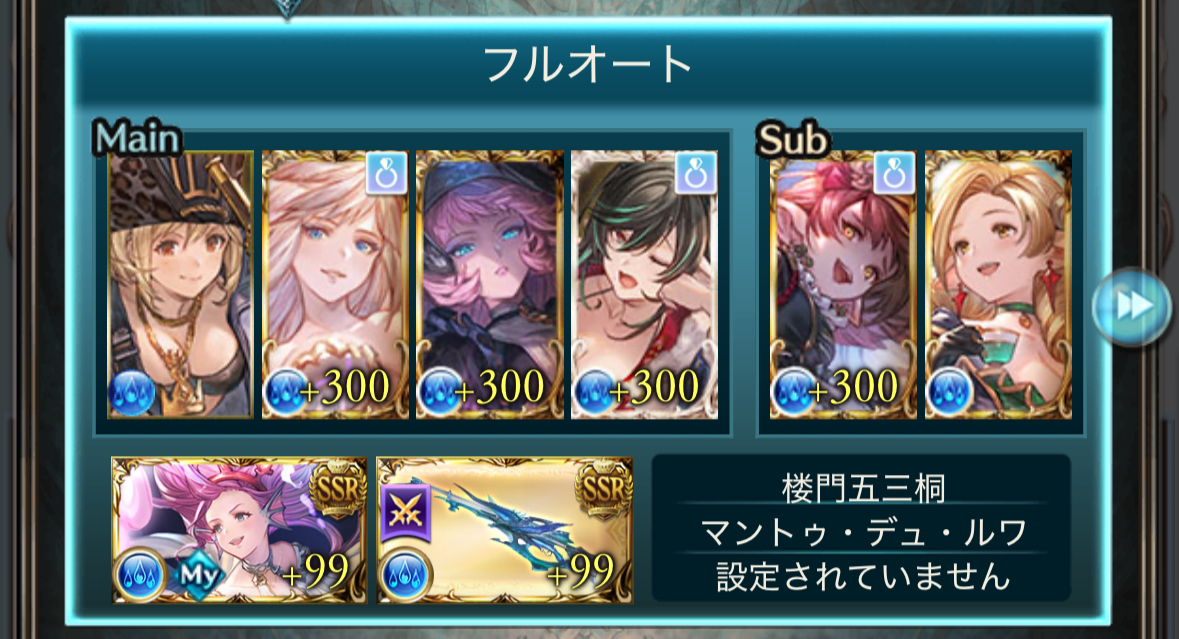The height and width of the screenshot is (639, 1179).
Task: Select the 楼門五三桐 skill entry
Action: (x=862, y=488)
